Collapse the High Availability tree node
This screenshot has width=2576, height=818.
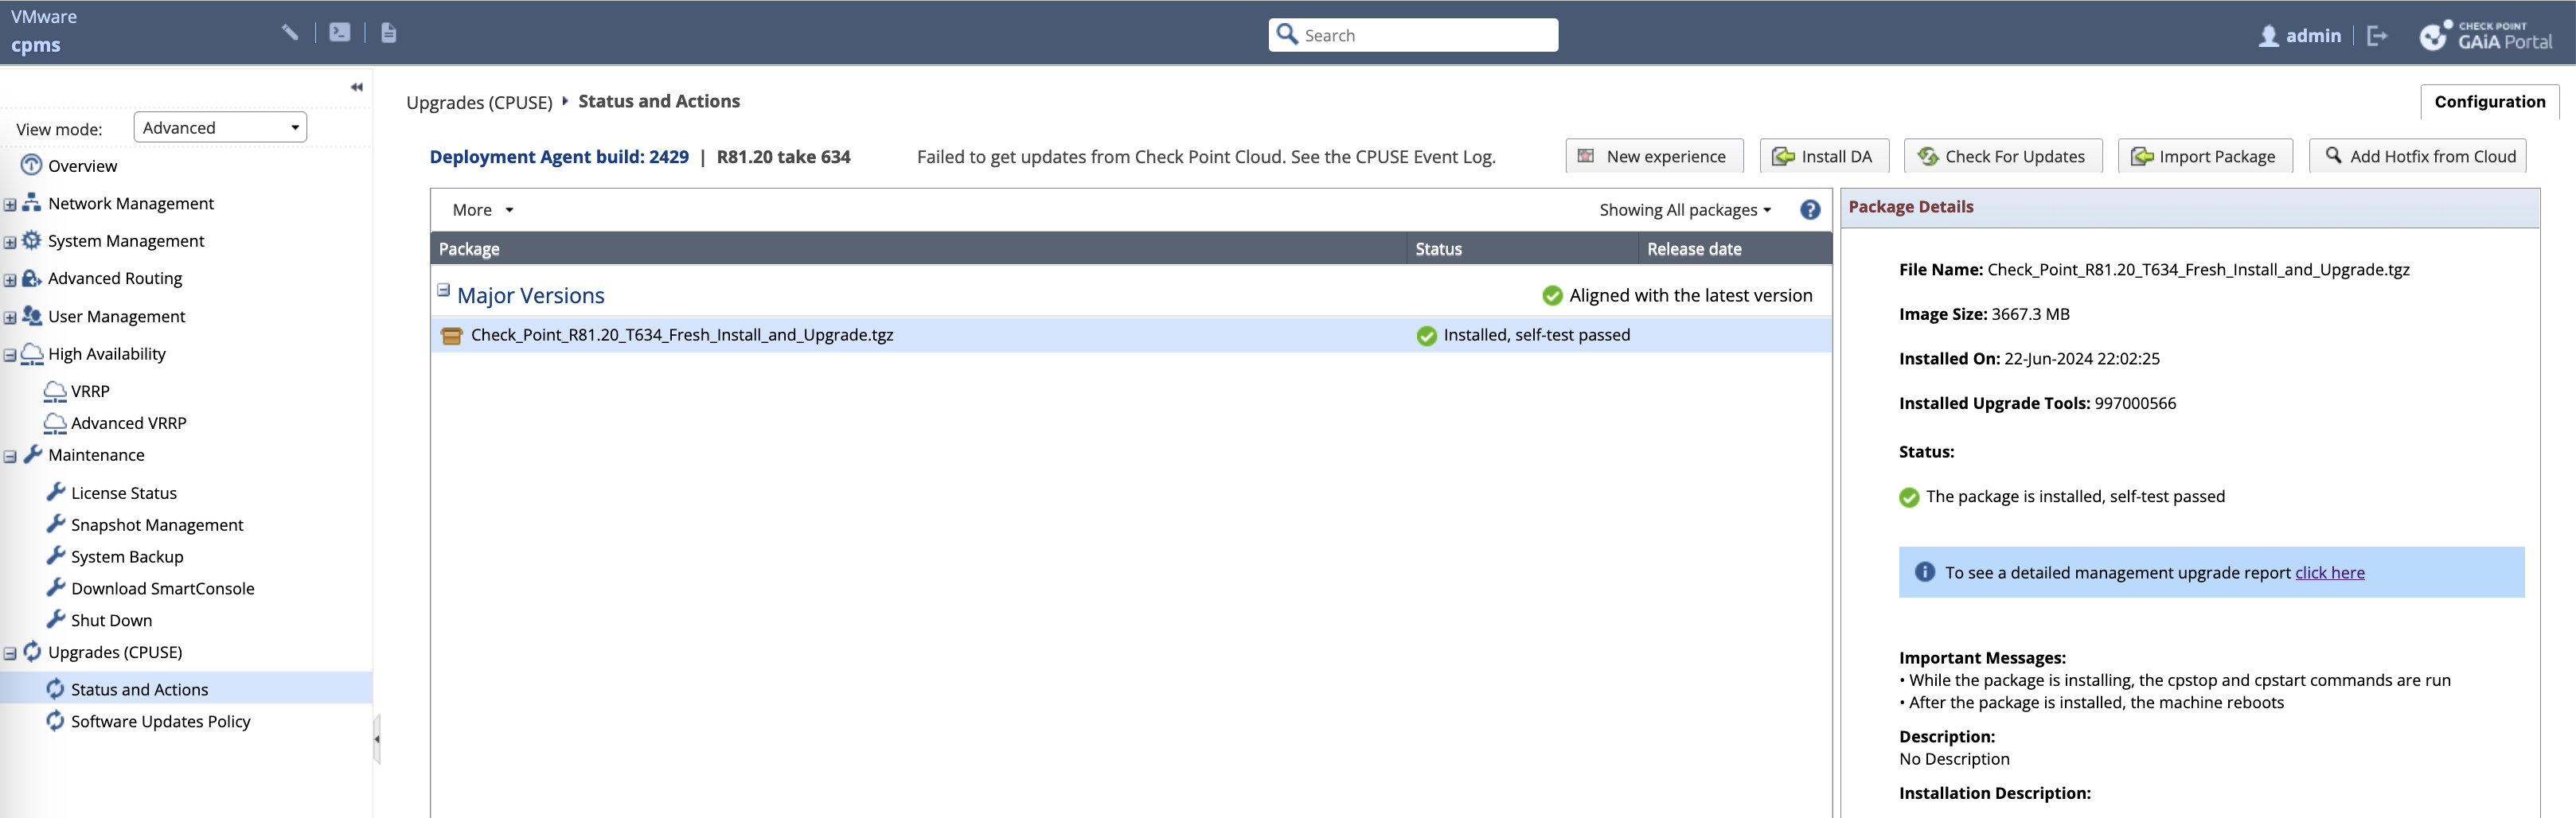coord(10,355)
